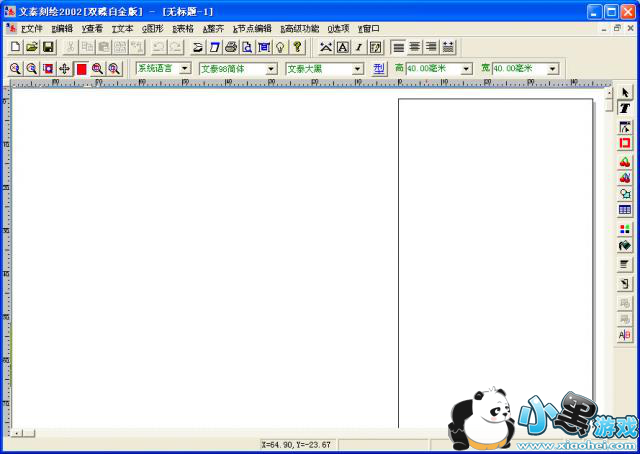The image size is (640, 454).
Task: Open the 文件 menu
Action: click(x=32, y=29)
